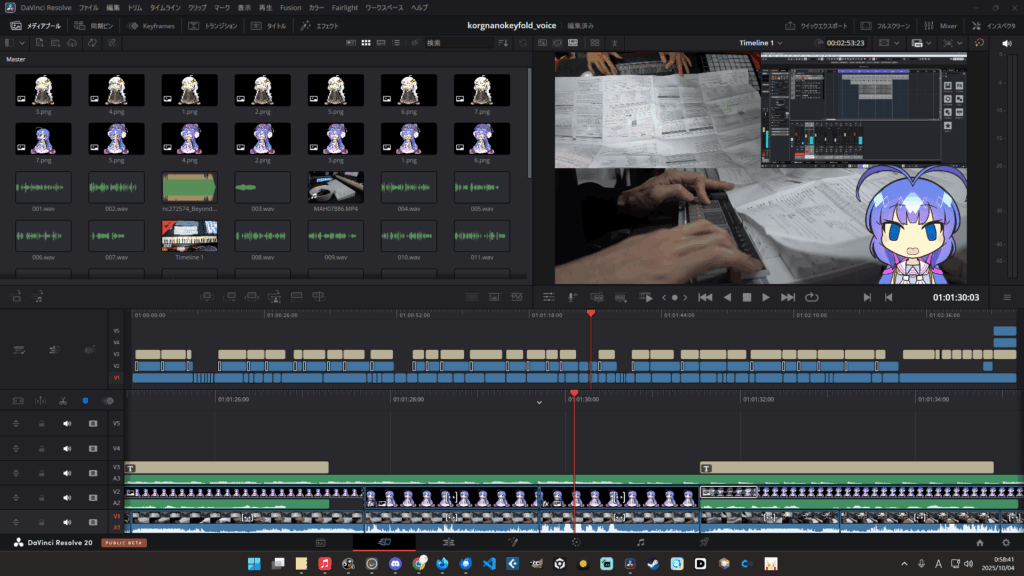This screenshot has width=1024, height=576.
Task: Click the Full Screen button
Action: pyautogui.click(x=892, y=25)
